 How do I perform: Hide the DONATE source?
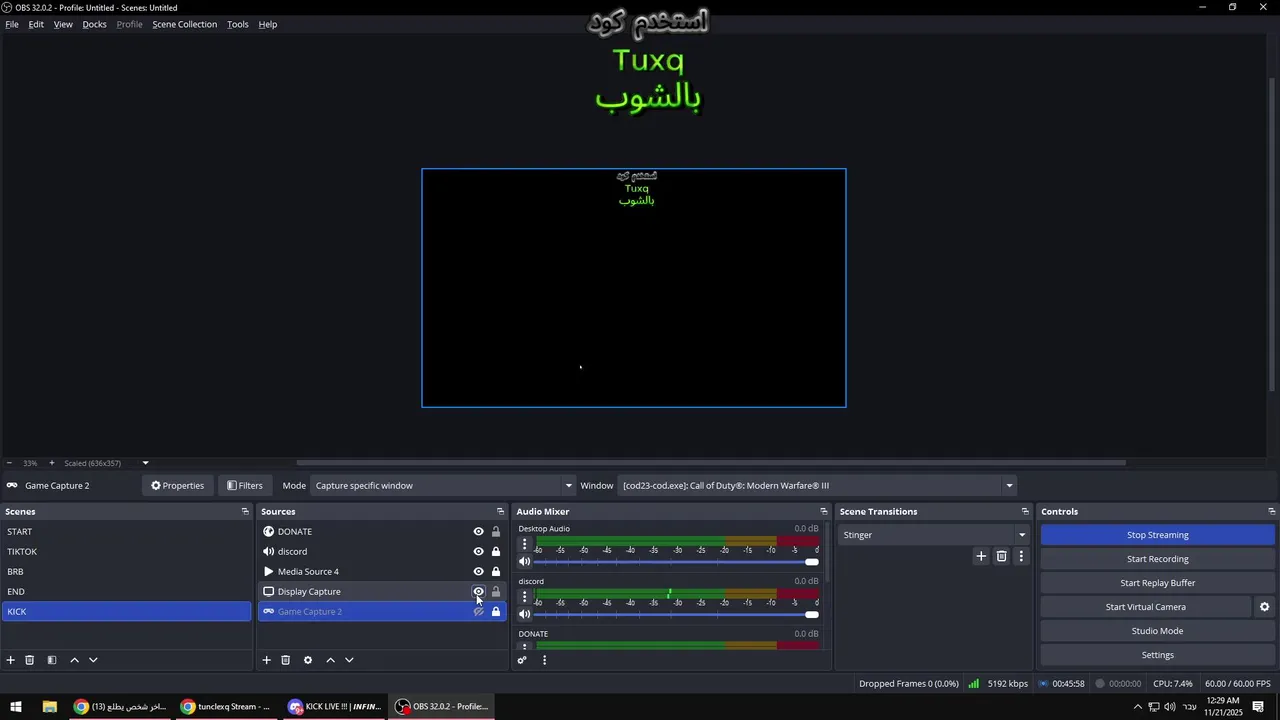click(478, 532)
